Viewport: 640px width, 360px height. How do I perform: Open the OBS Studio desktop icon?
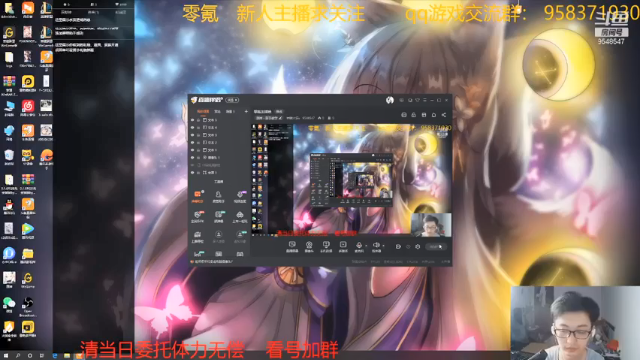28,305
